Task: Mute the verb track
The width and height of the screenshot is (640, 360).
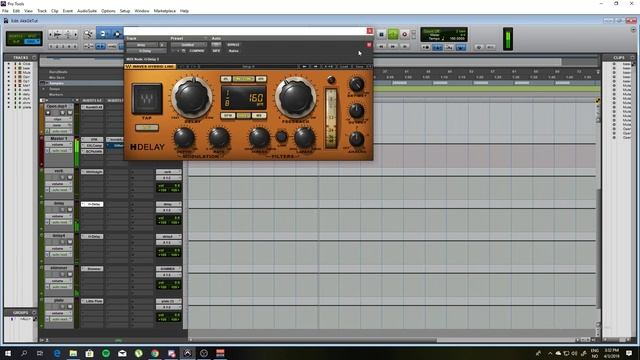Action: tap(69, 178)
